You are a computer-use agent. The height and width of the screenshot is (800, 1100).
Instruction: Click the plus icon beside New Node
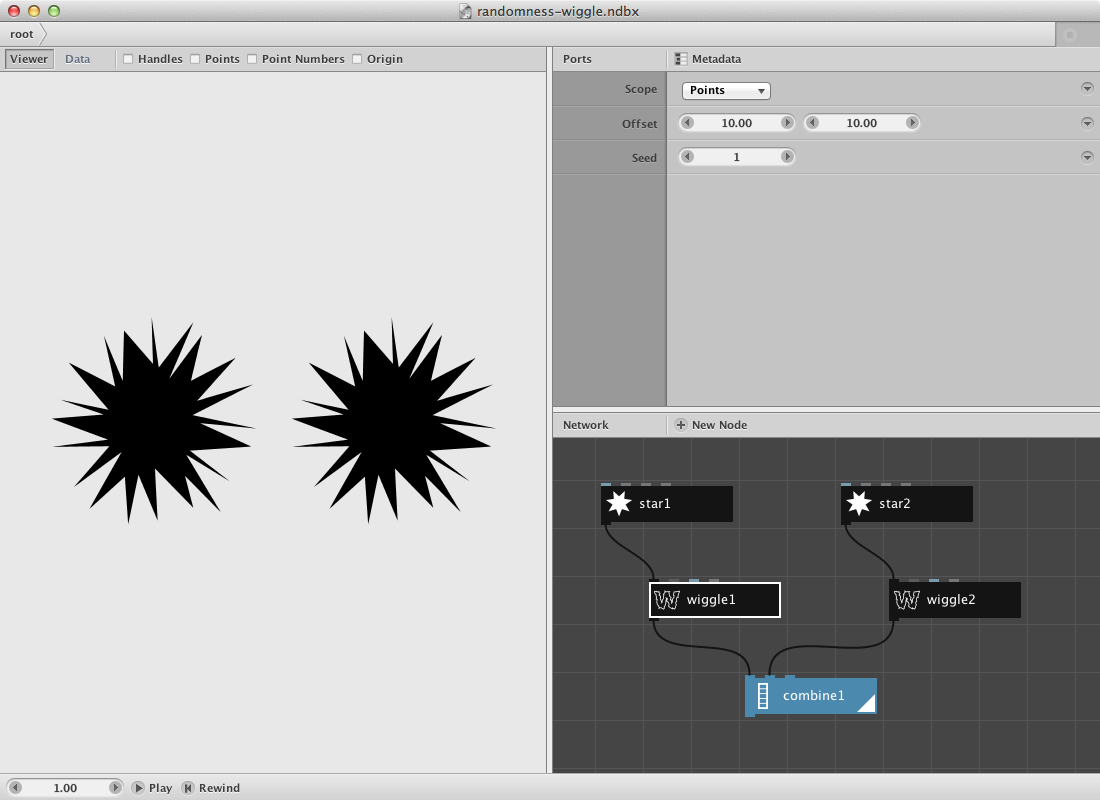point(680,425)
